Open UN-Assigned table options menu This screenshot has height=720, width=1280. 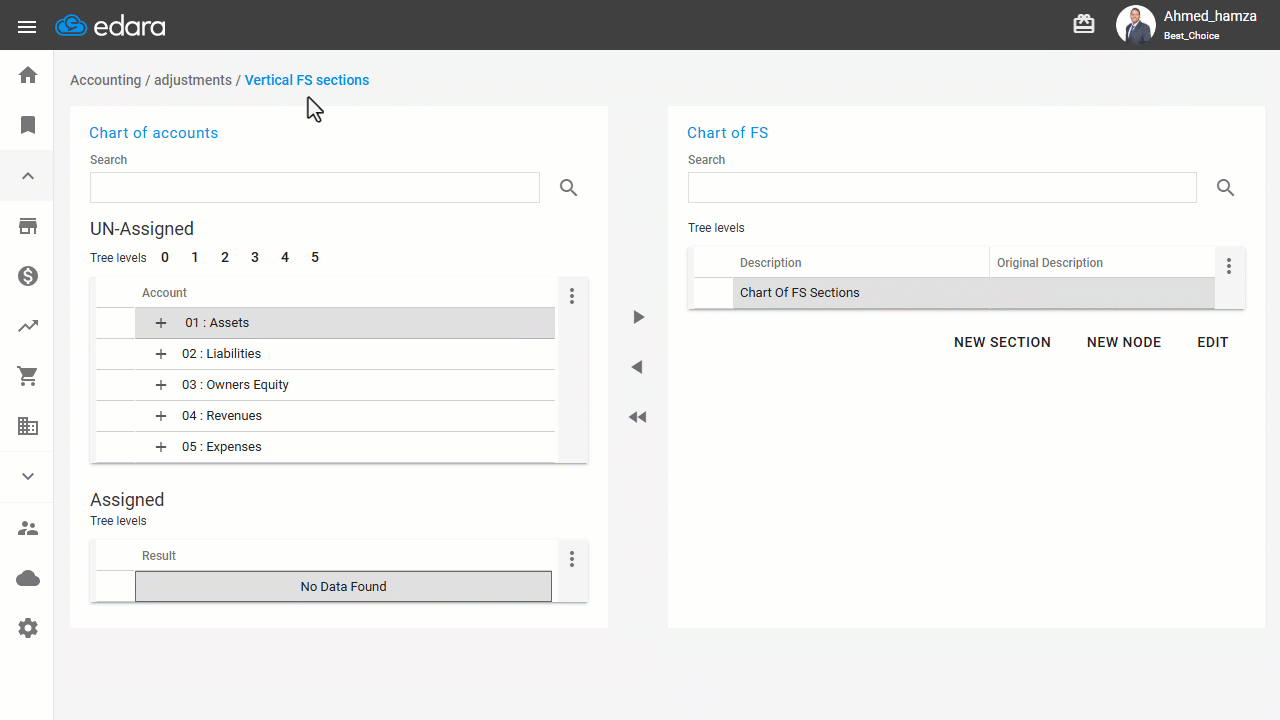pos(572,296)
